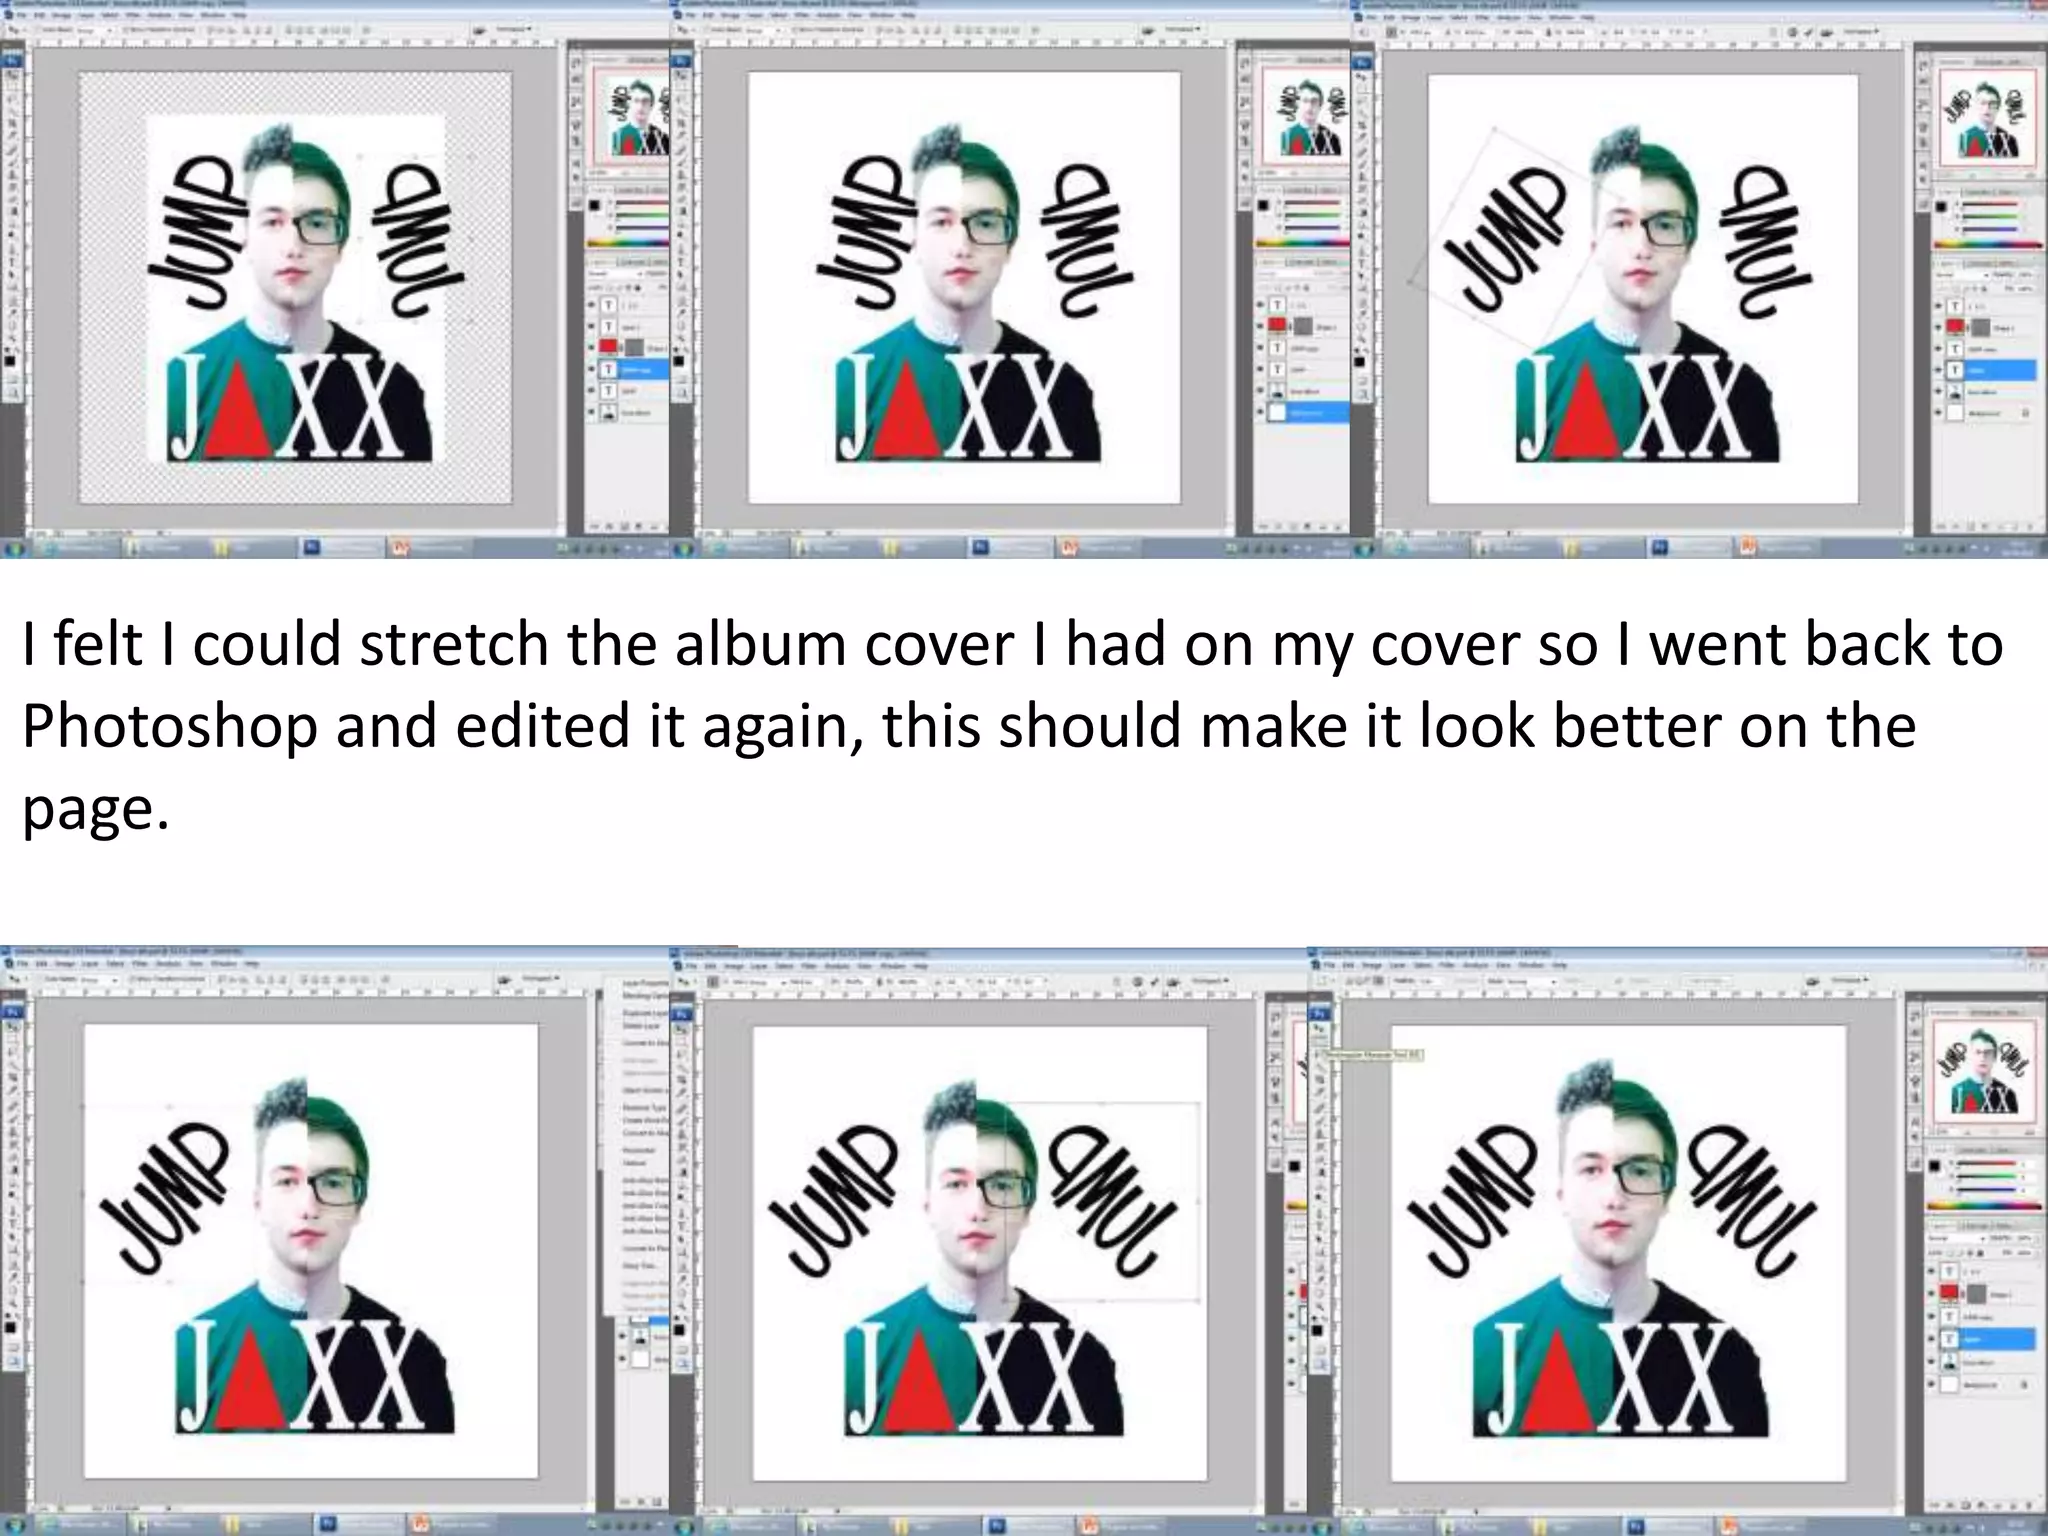
Task: Click Delete layer trash icon, bottom-right screenshot
Action: tap(2030, 1506)
